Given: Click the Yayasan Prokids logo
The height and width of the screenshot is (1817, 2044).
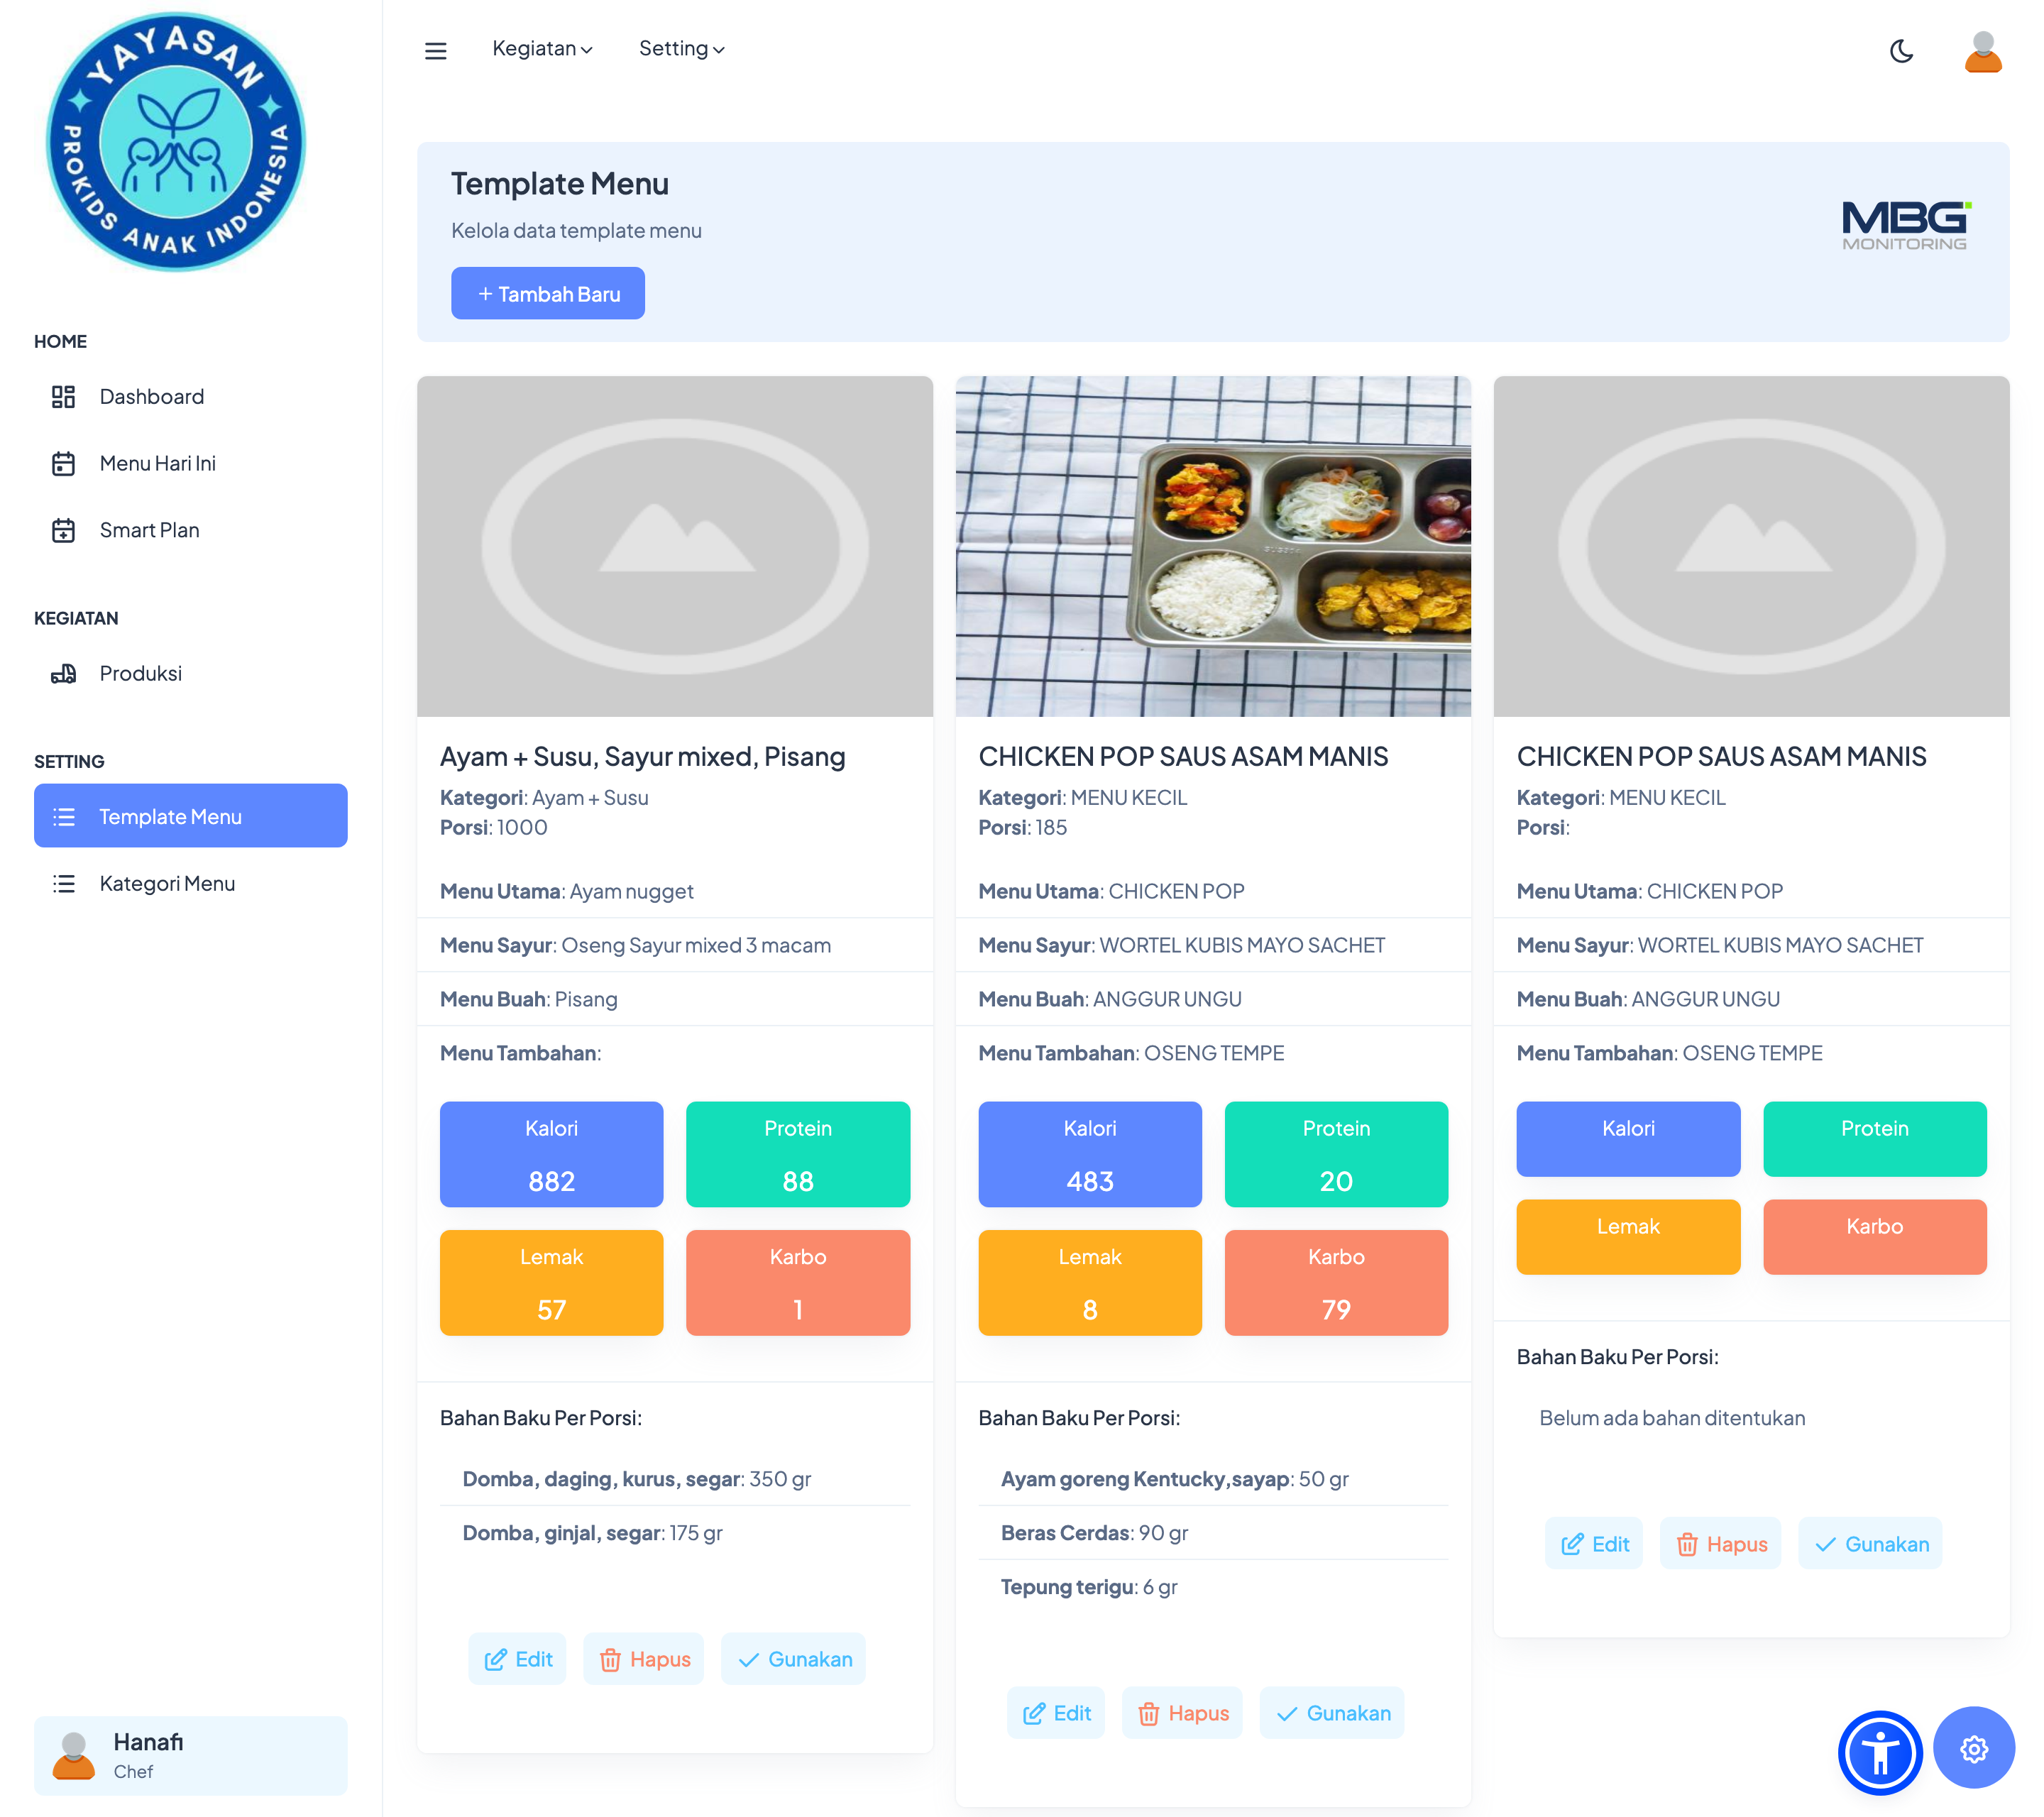Looking at the screenshot, I should point(176,142).
